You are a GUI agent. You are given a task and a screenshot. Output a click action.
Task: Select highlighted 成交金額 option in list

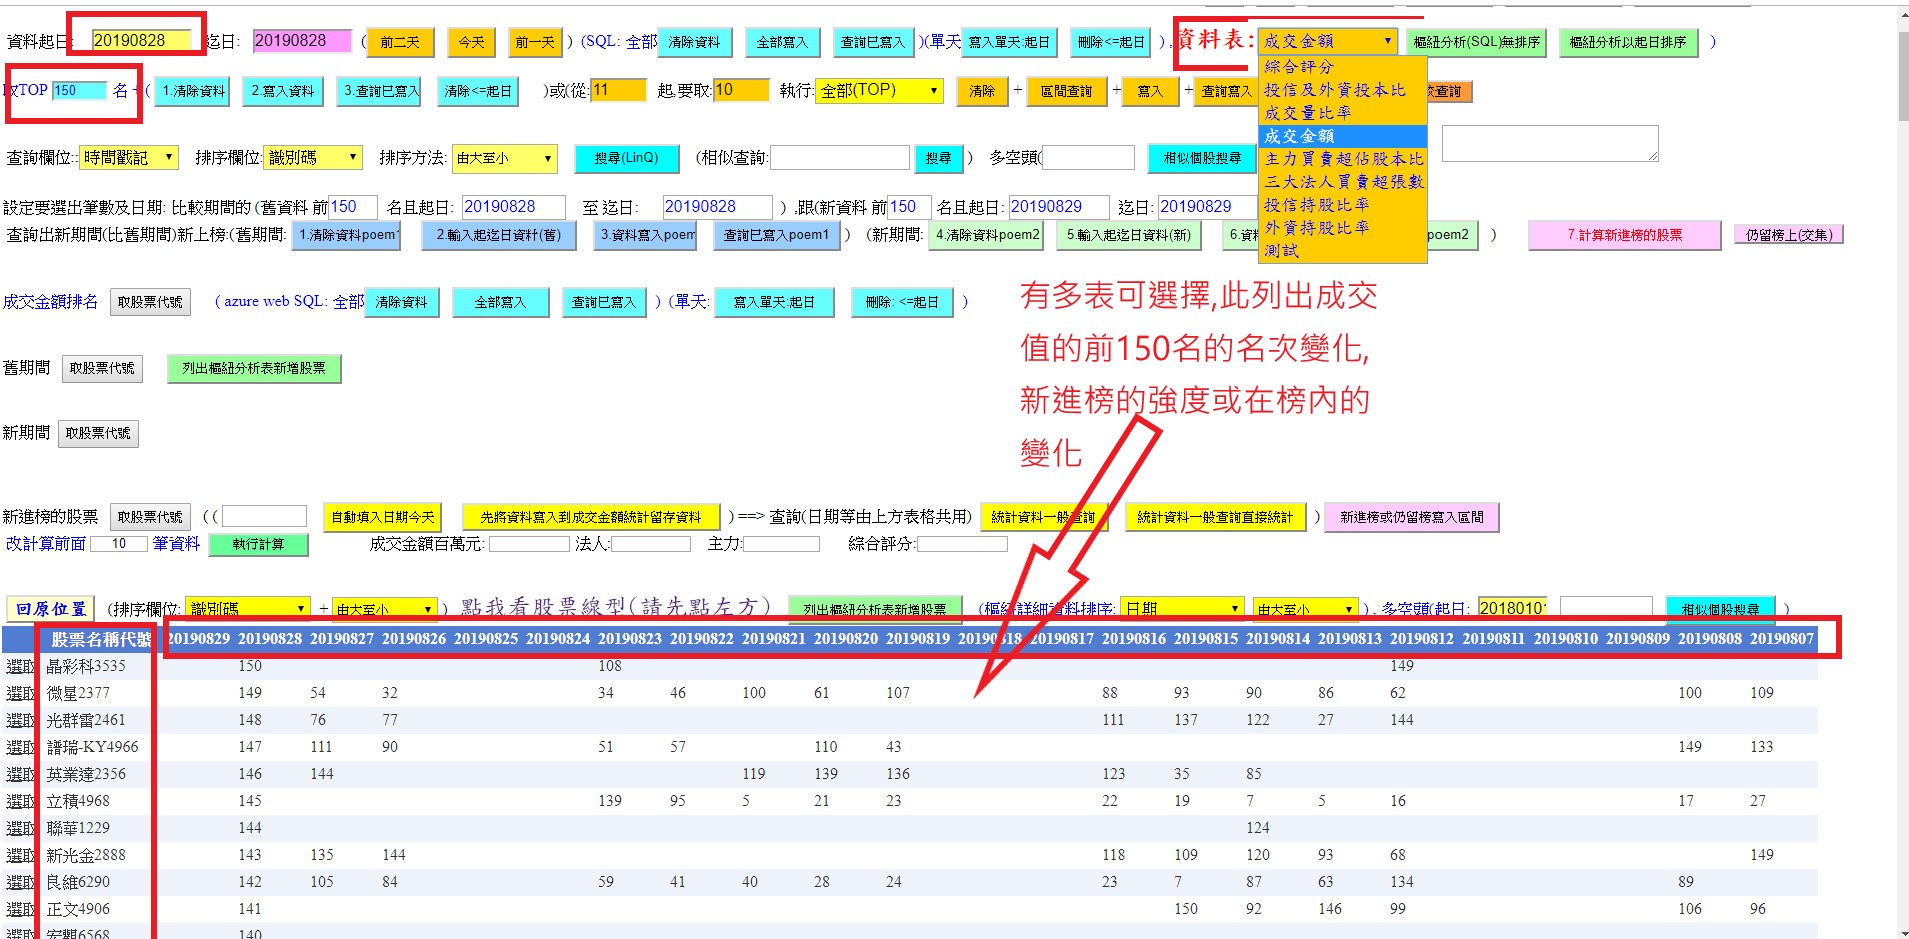click(x=1342, y=136)
